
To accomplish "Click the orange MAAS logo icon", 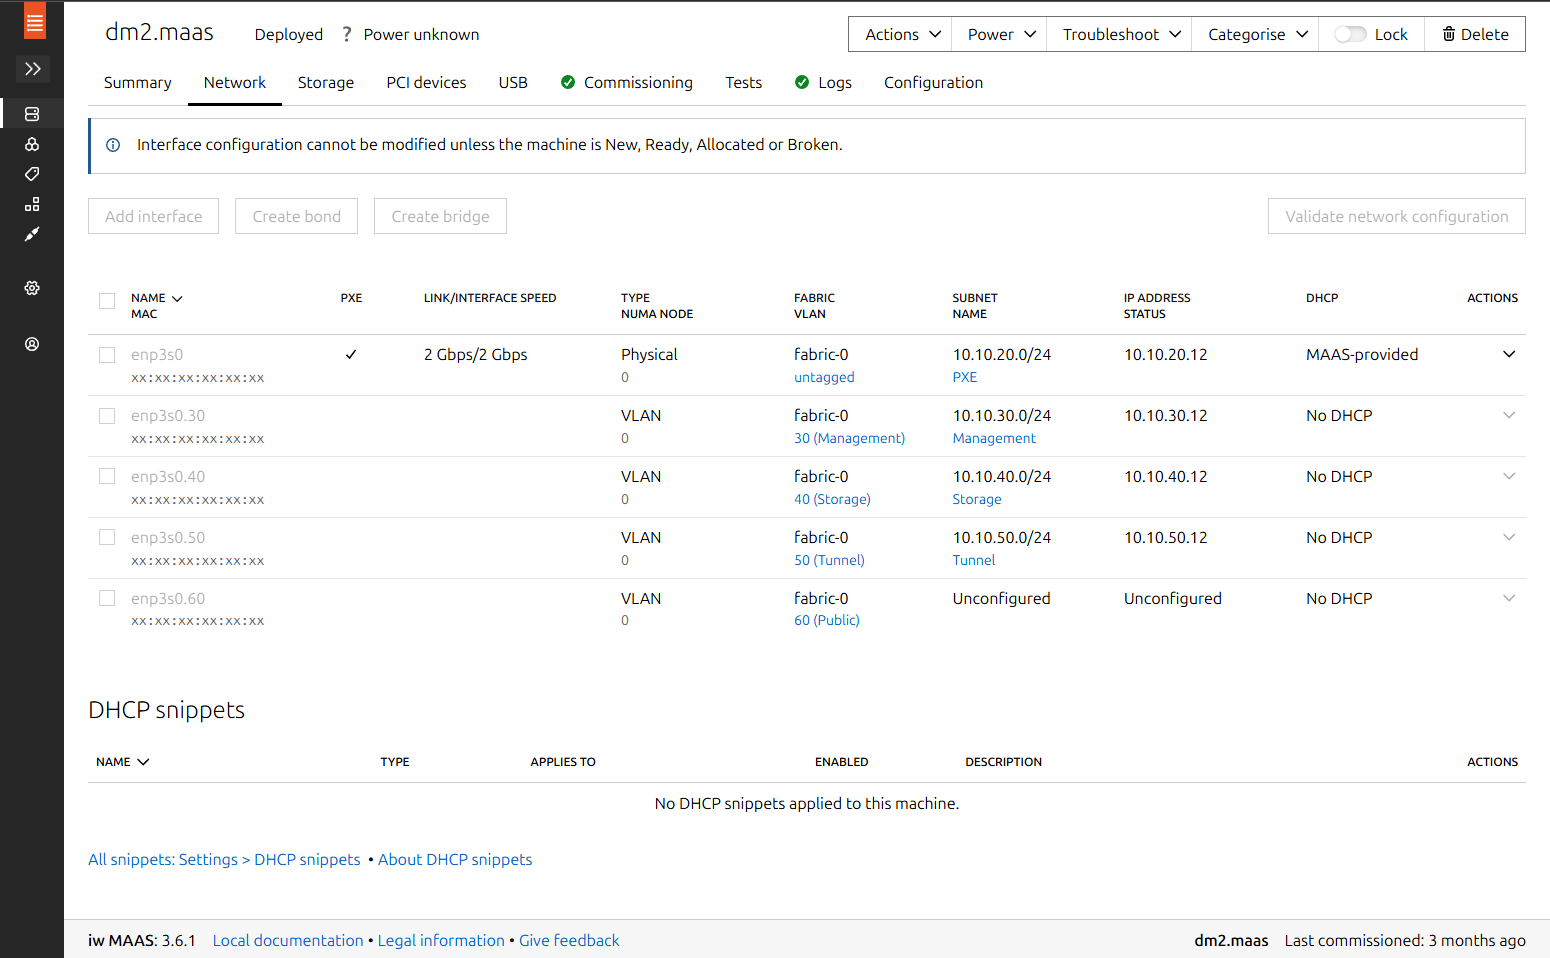I will (x=34, y=22).
